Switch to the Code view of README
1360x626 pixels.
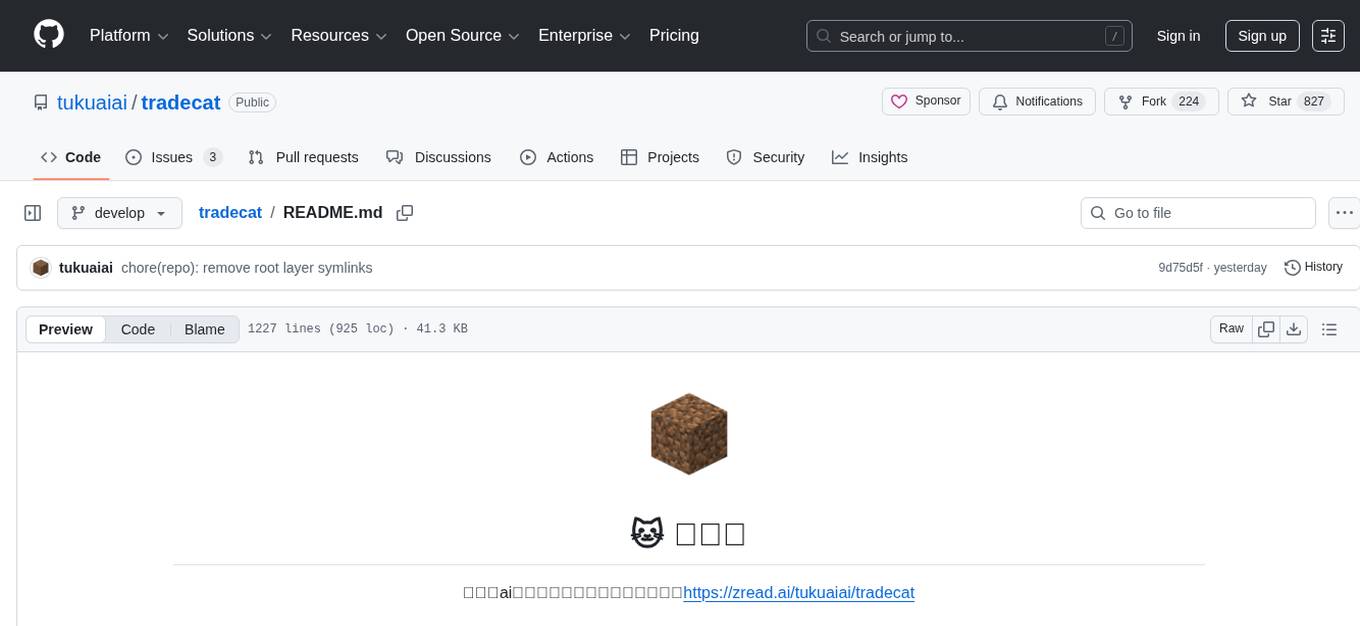(137, 329)
